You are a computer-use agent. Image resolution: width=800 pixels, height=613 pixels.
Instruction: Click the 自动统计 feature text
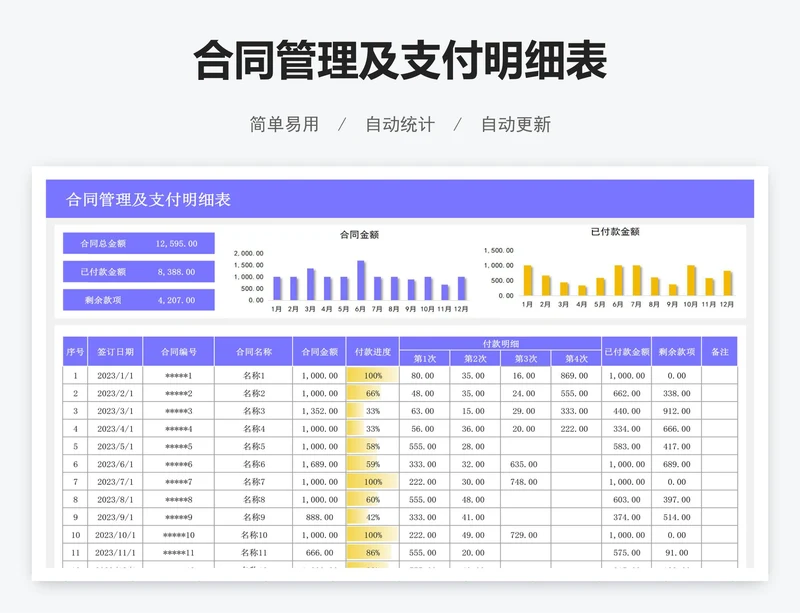pos(399,125)
